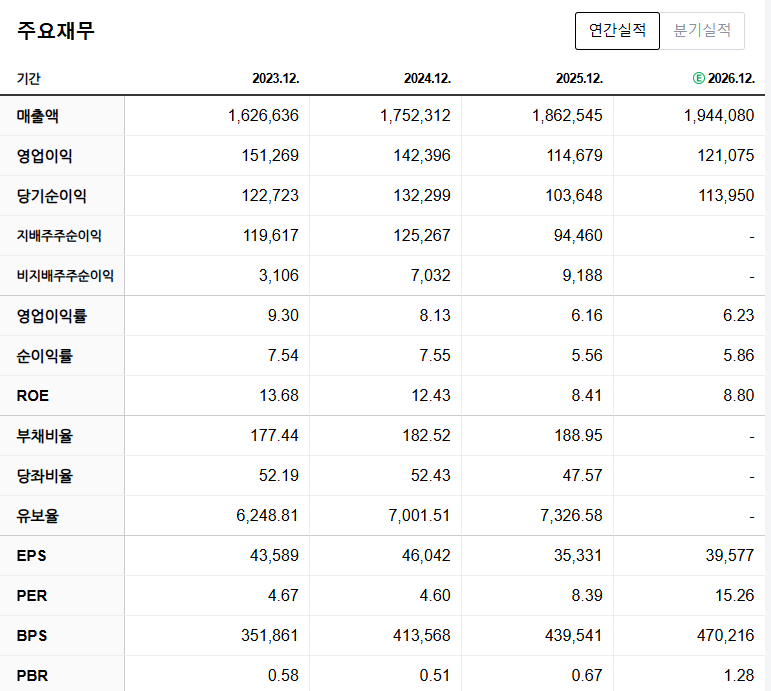Select the PBR estimate 1.28
The height and width of the screenshot is (691, 771).
(x=739, y=675)
